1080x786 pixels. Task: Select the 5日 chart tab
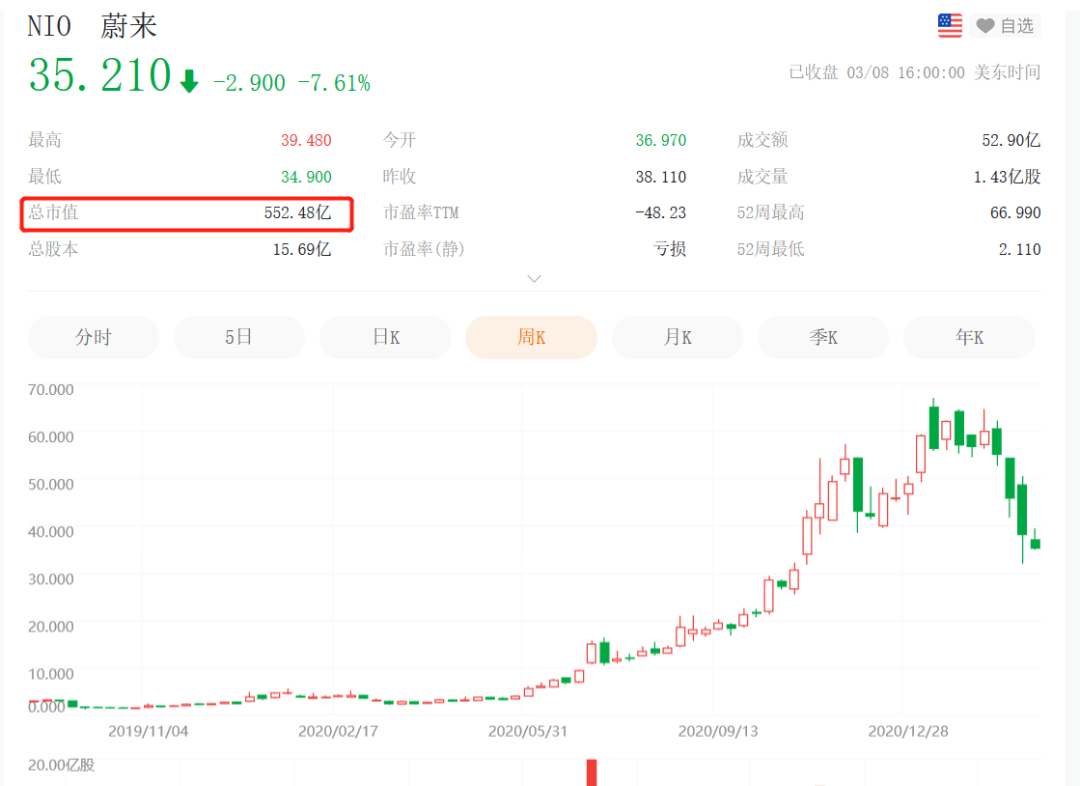tap(239, 338)
